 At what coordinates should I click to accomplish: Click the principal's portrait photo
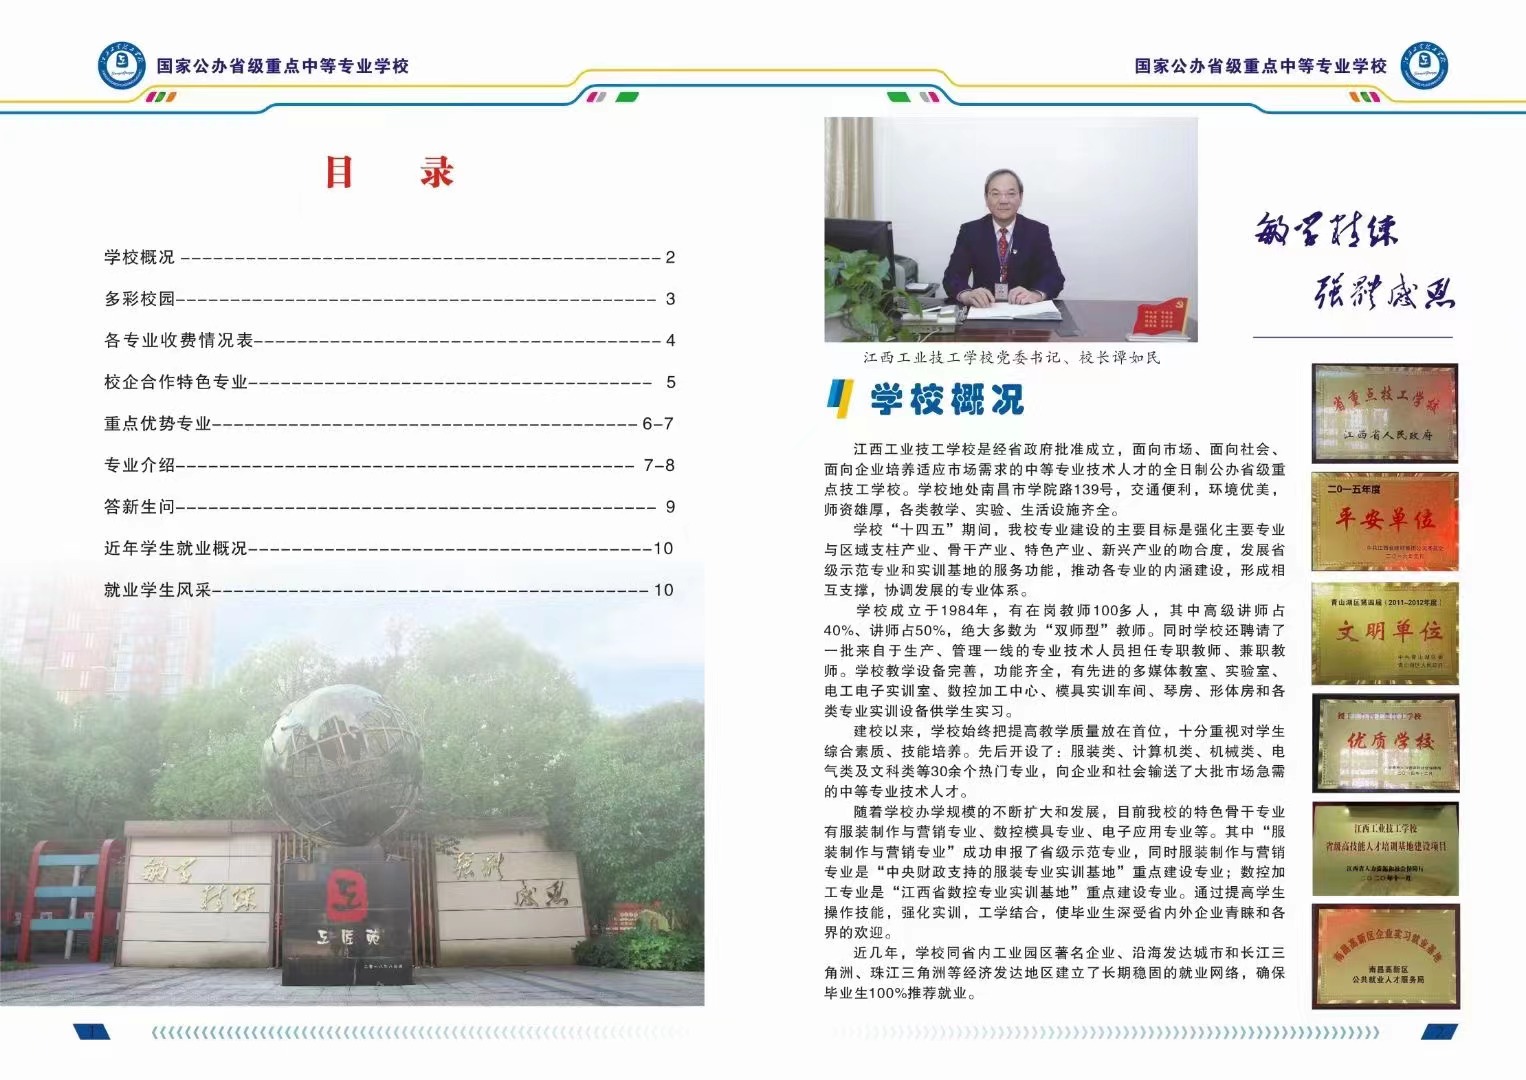[1010, 229]
